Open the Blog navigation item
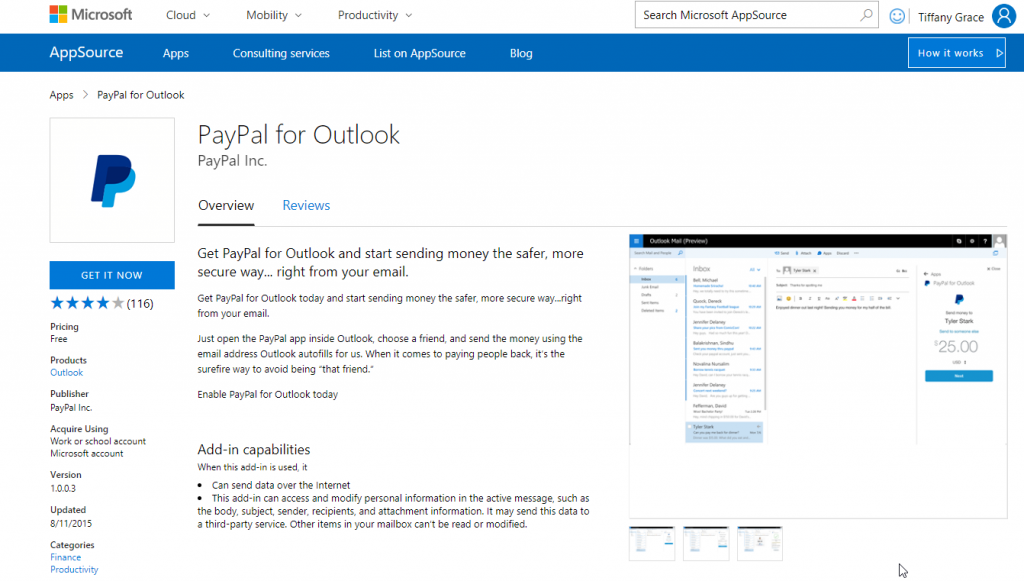 (x=521, y=52)
